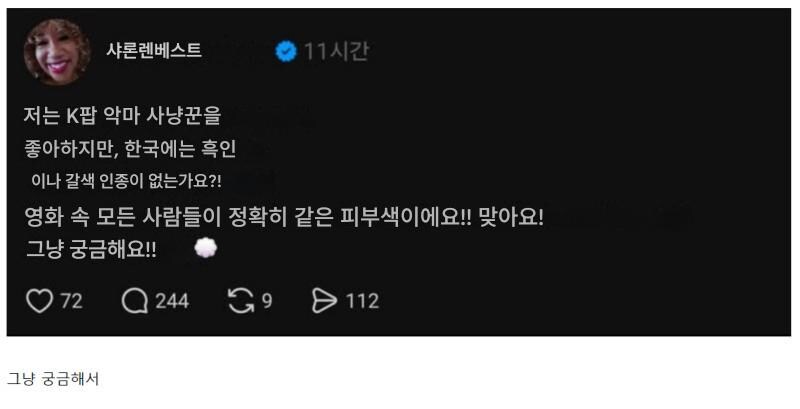Click the blue verified badge
This screenshot has height=409, width=800.
click(x=286, y=51)
